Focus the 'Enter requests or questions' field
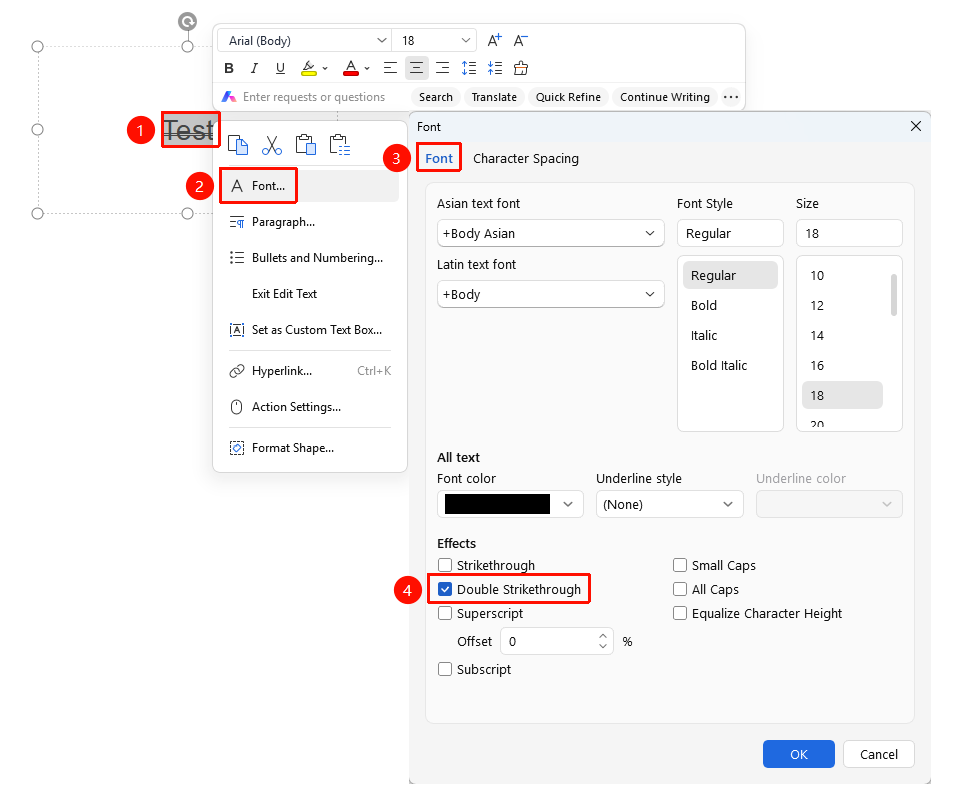Image resolution: width=956 pixels, height=797 pixels. pyautogui.click(x=314, y=97)
